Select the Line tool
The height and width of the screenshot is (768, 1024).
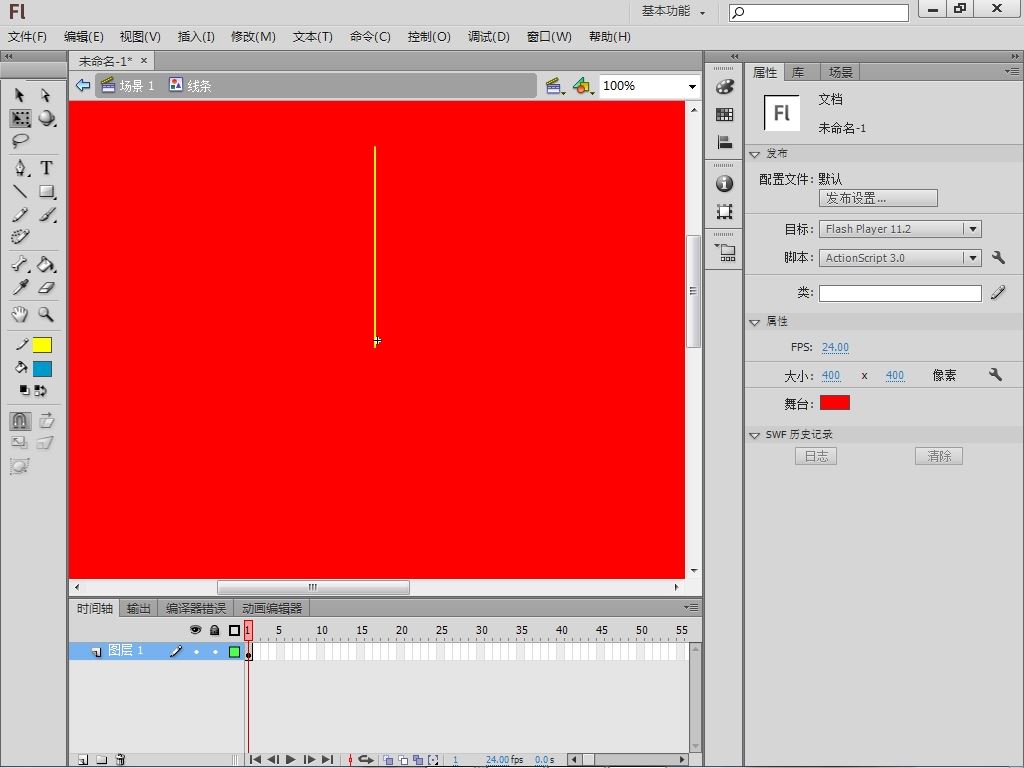20,191
